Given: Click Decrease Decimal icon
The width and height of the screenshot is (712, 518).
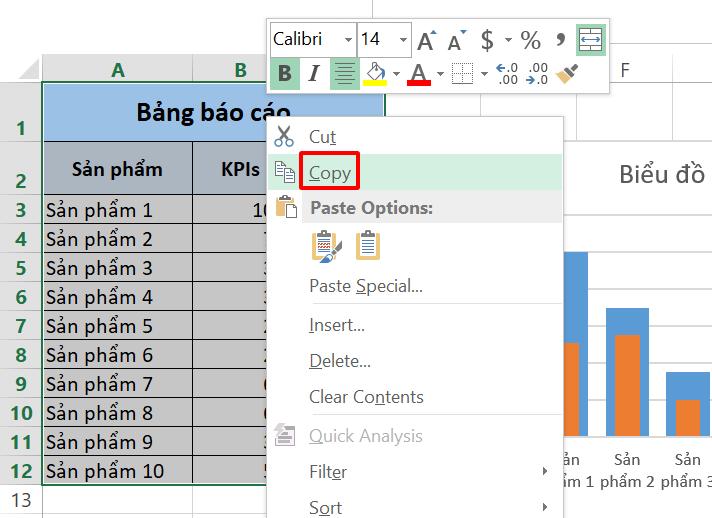Looking at the screenshot, I should pyautogui.click(x=537, y=74).
